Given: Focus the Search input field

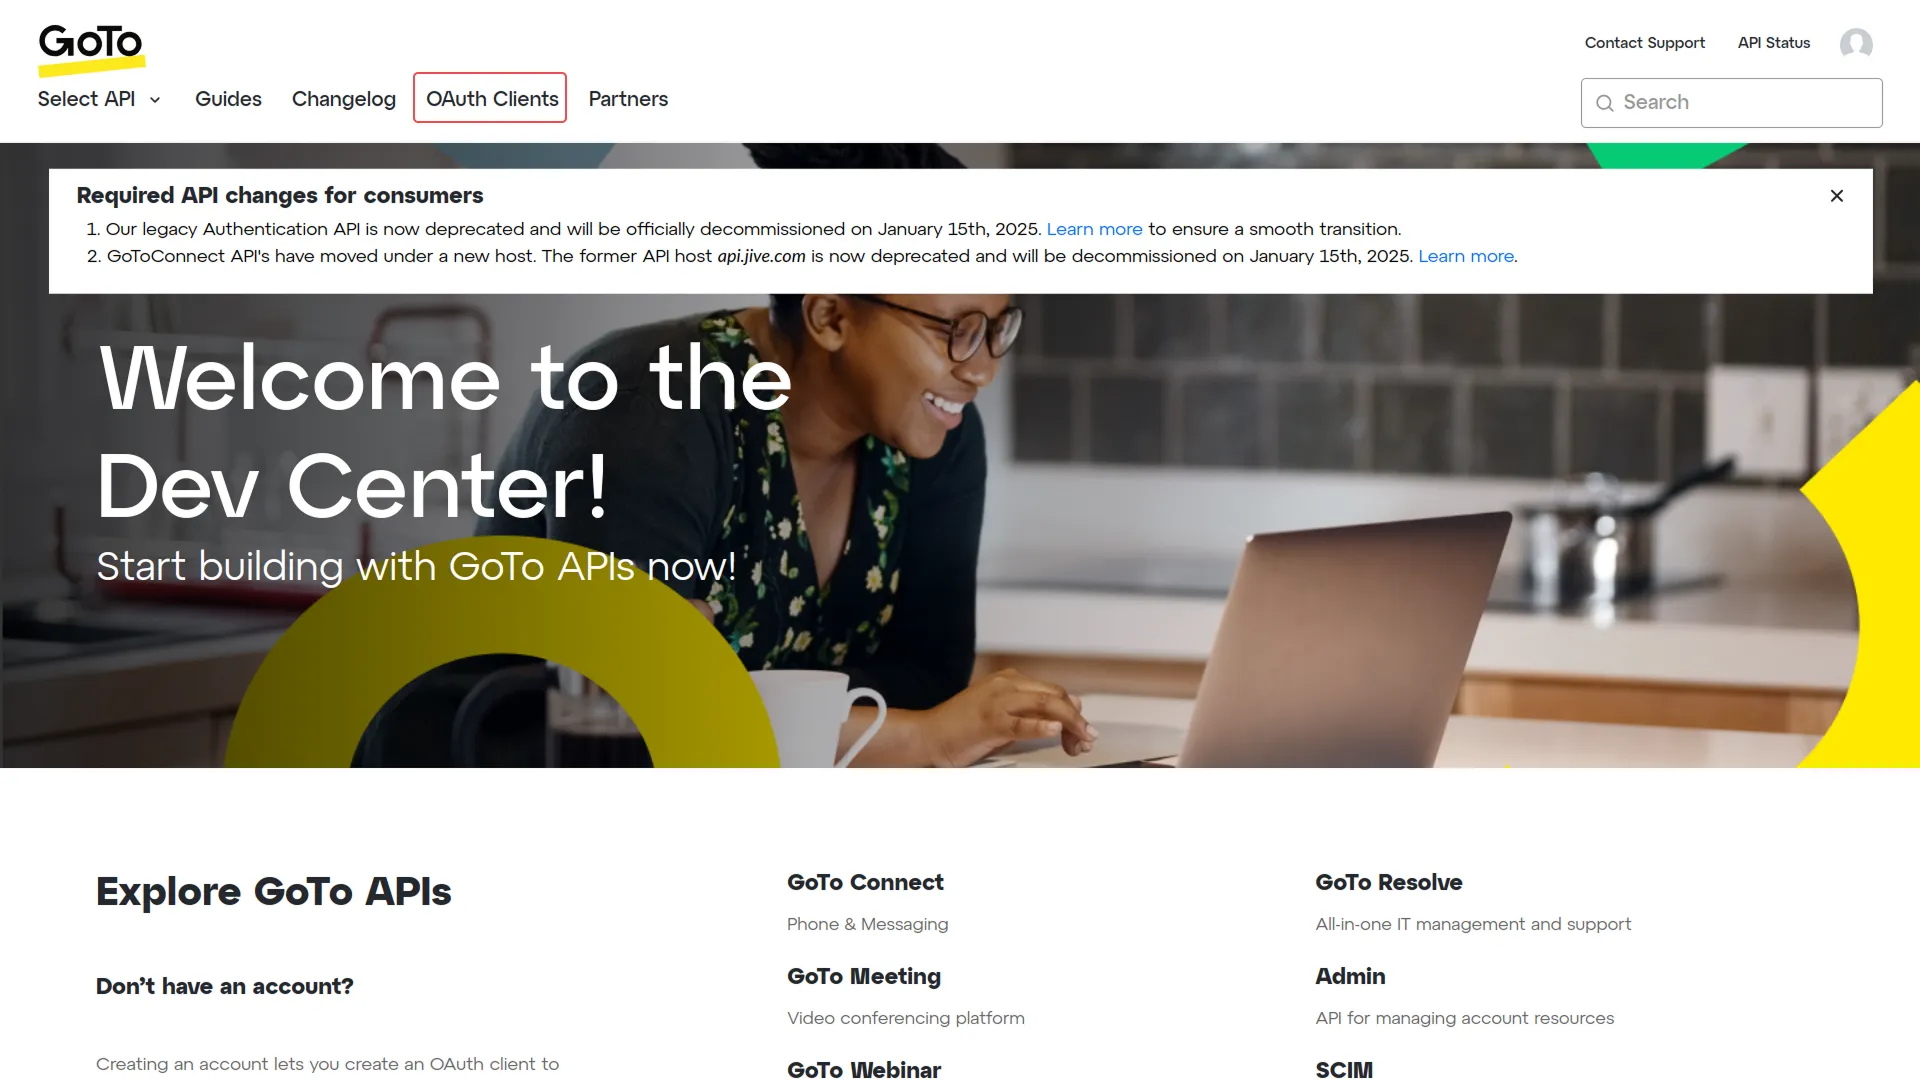Looking at the screenshot, I should [x=1732, y=103].
